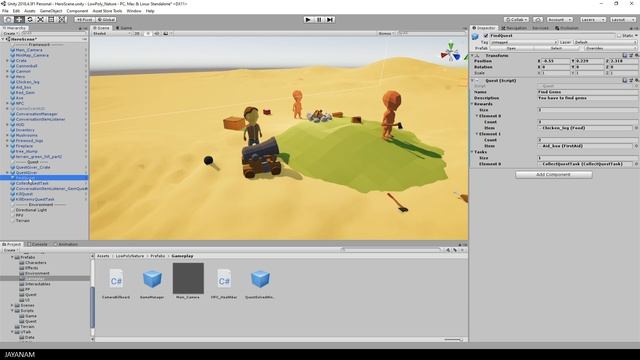The height and width of the screenshot is (360, 640).
Task: Select the Rotate tool in the toolbar
Action: click(x=29, y=20)
